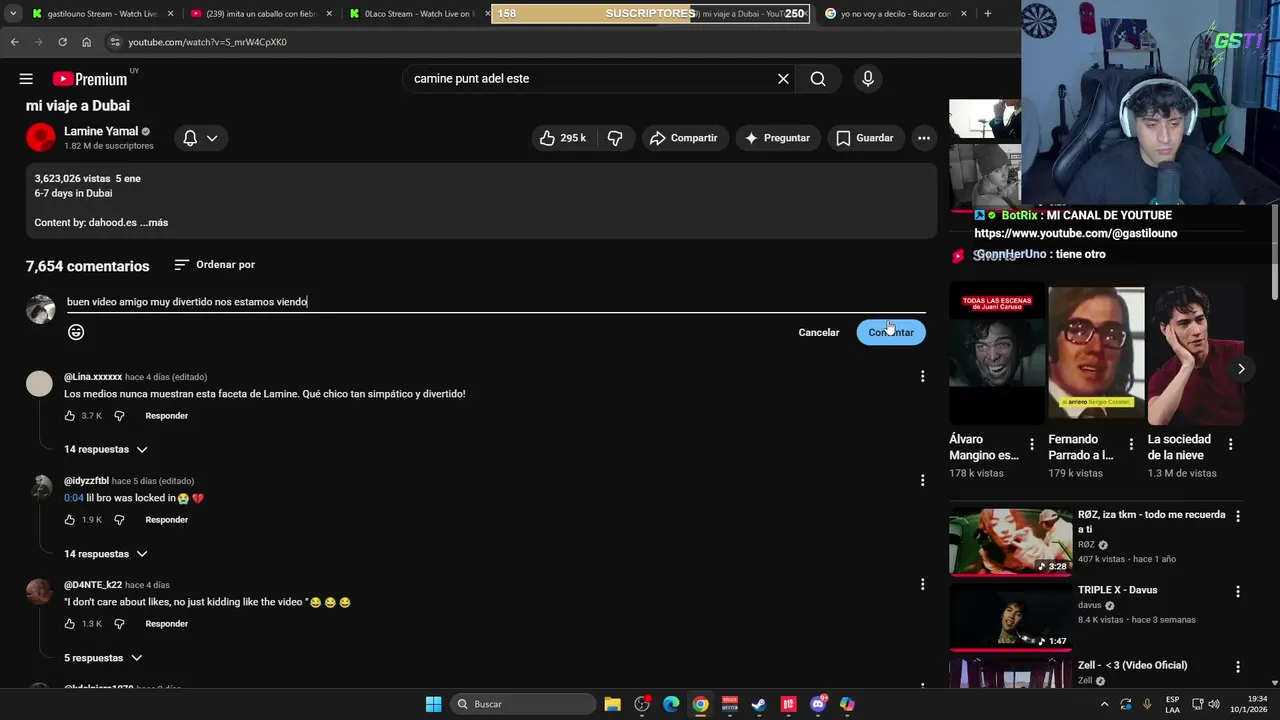
Task: Share the video via Compartir
Action: [x=684, y=138]
